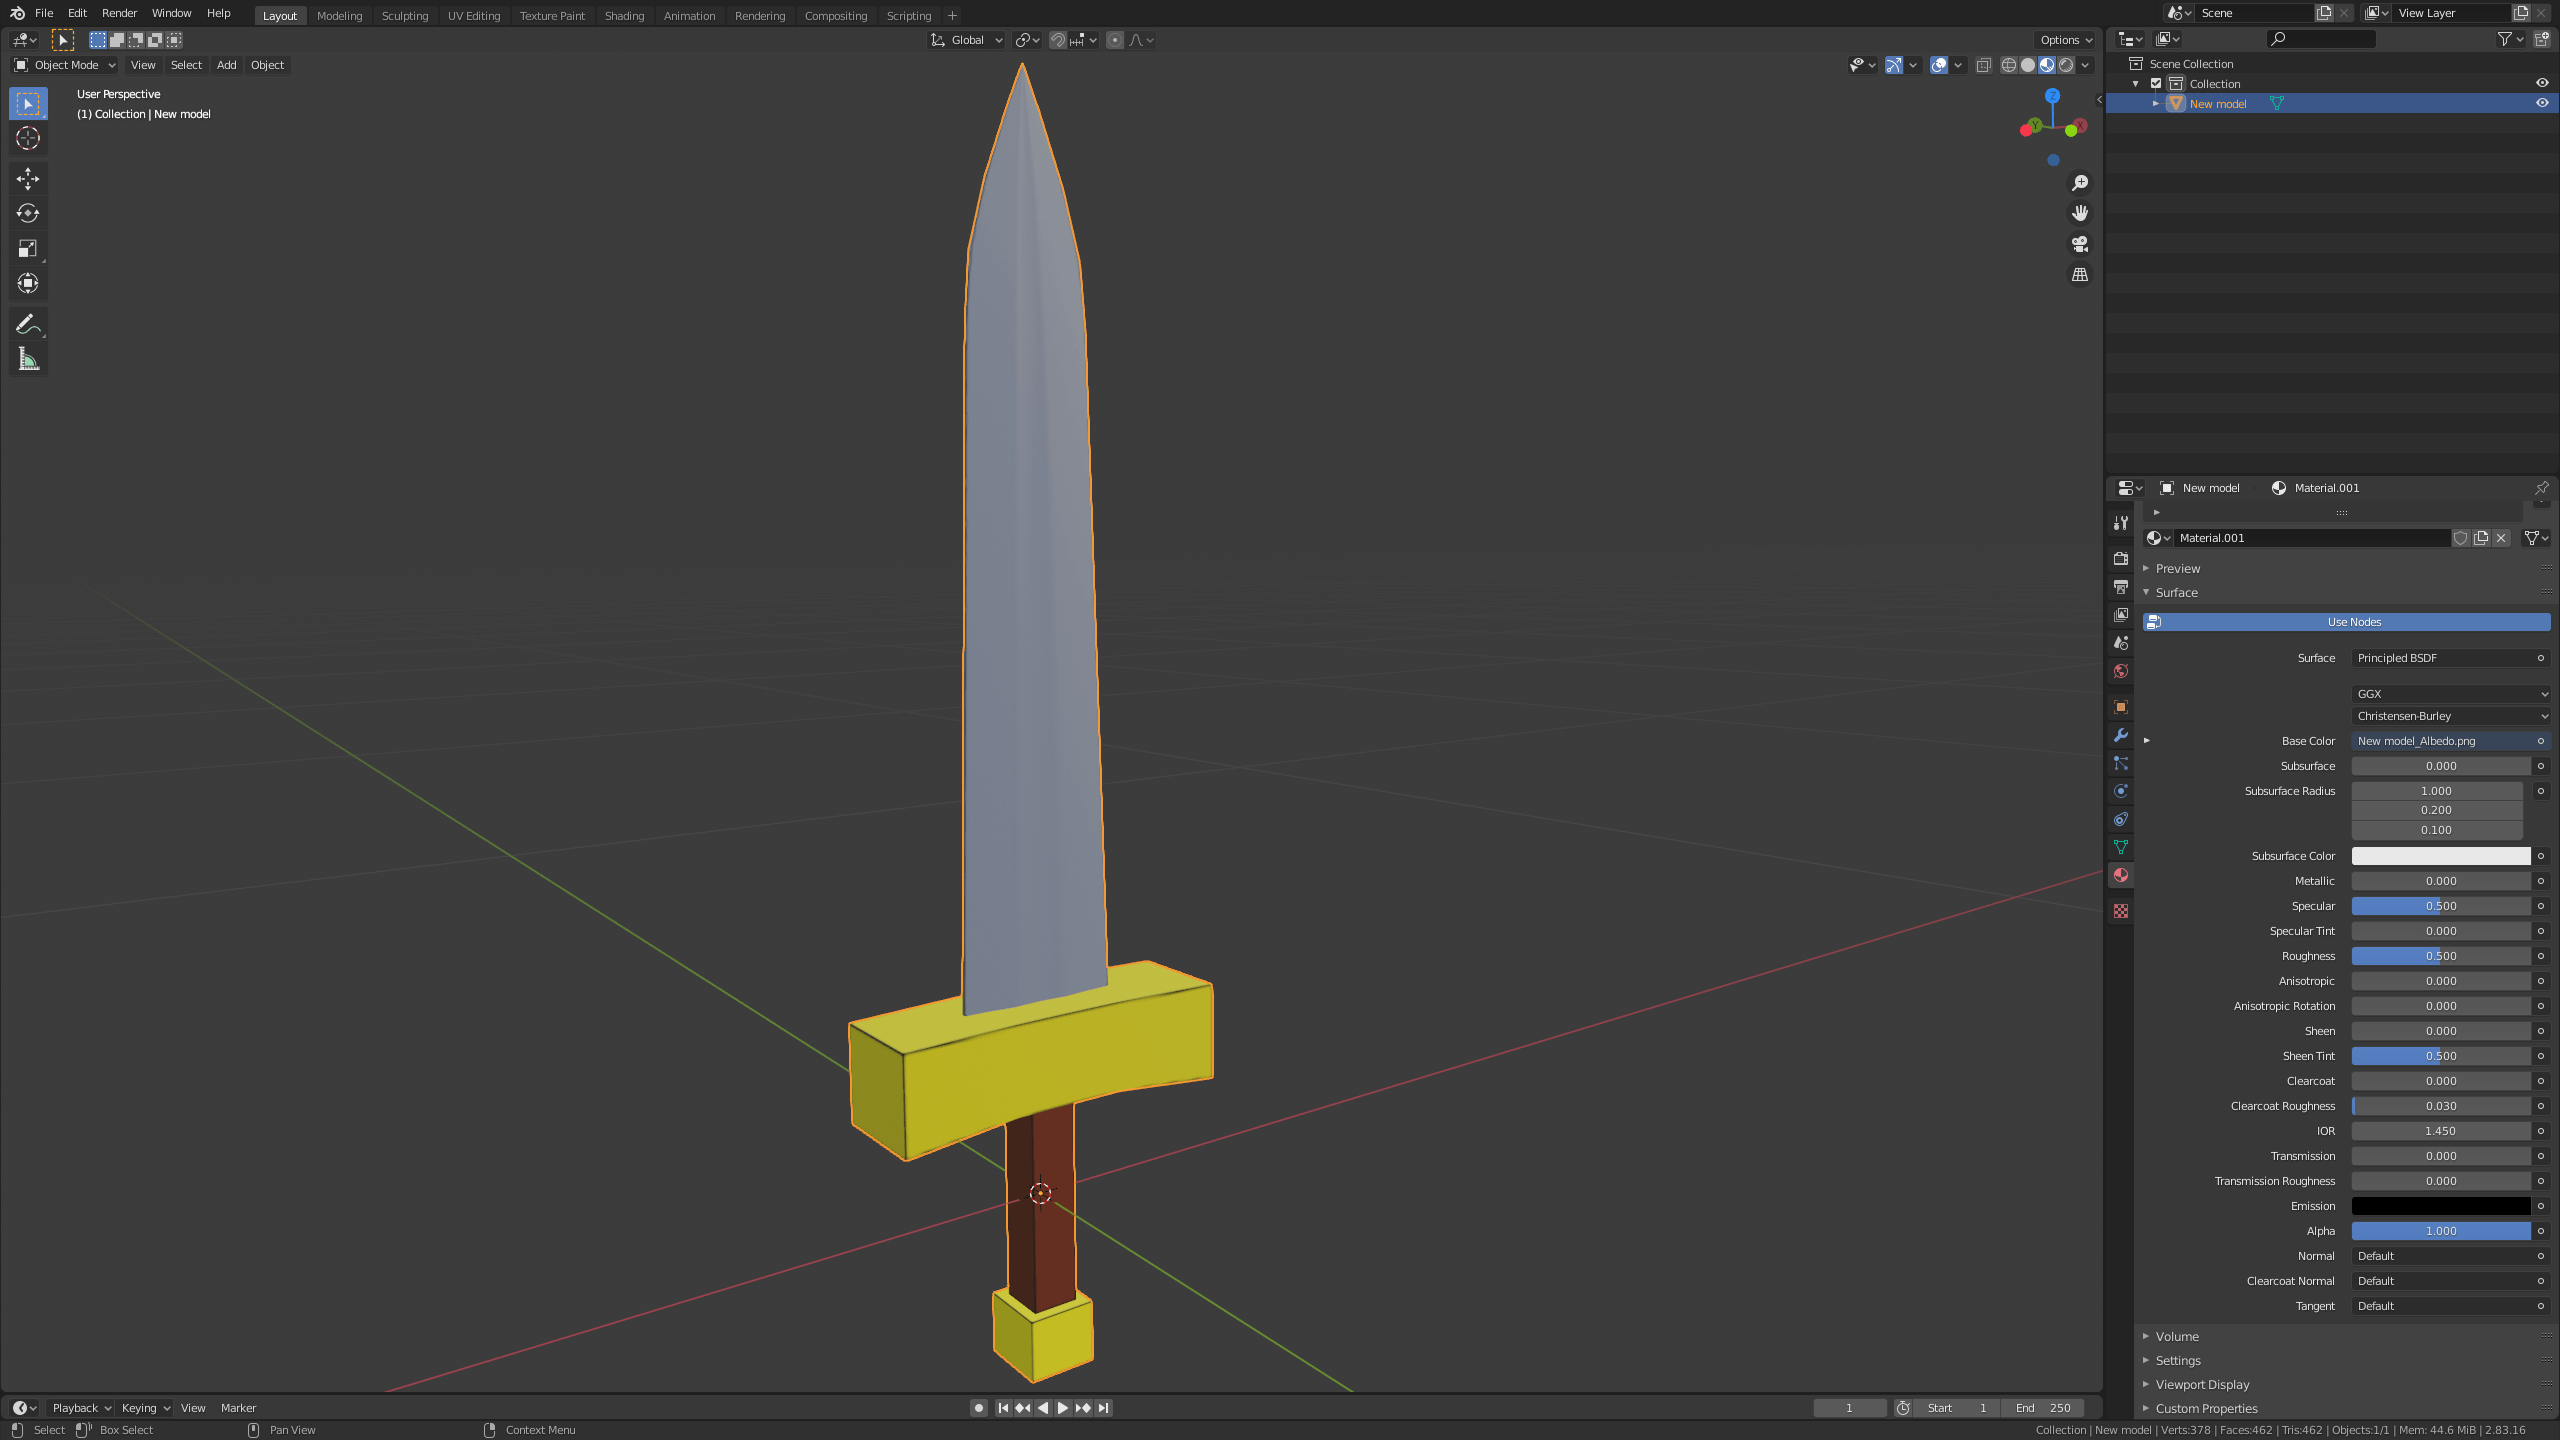Select the Rotate tool
The width and height of the screenshot is (2560, 1440).
click(x=28, y=214)
